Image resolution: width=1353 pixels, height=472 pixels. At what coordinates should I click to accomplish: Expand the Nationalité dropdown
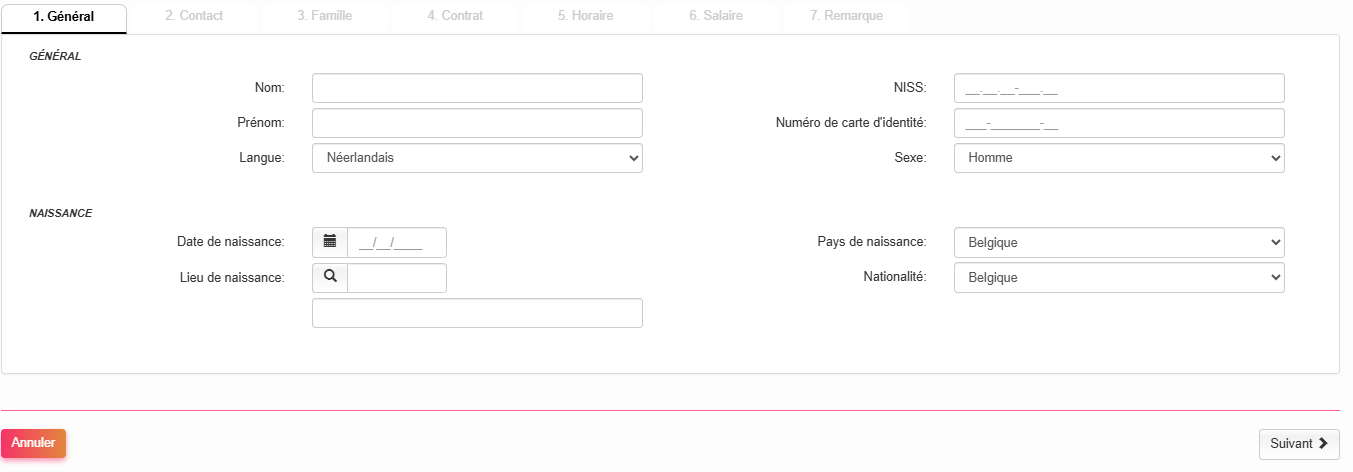(1119, 278)
